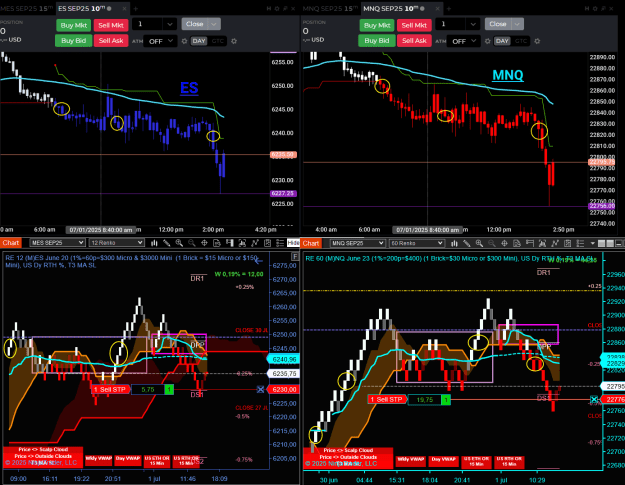Open ATM settings gear in ES panel
Viewport: 625px width, 485px height.
[184, 41]
